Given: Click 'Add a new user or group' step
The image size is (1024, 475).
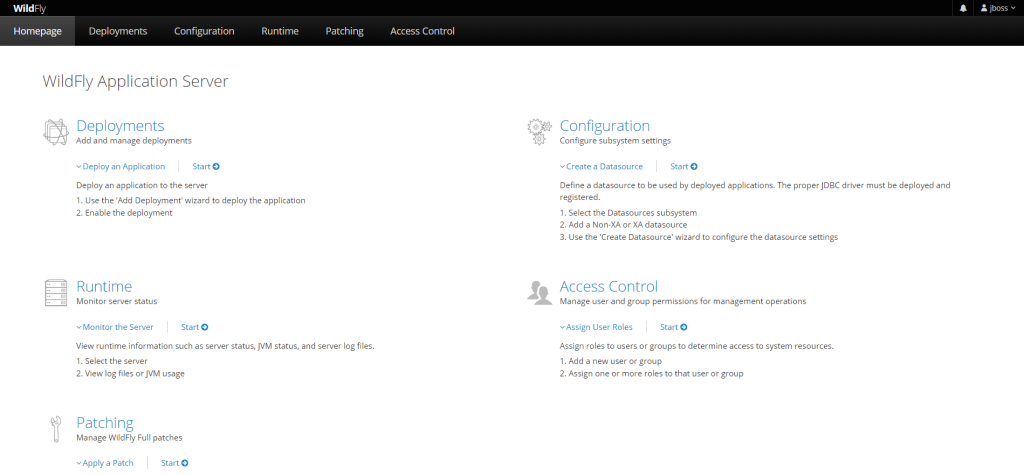Looking at the screenshot, I should click(x=611, y=361).
